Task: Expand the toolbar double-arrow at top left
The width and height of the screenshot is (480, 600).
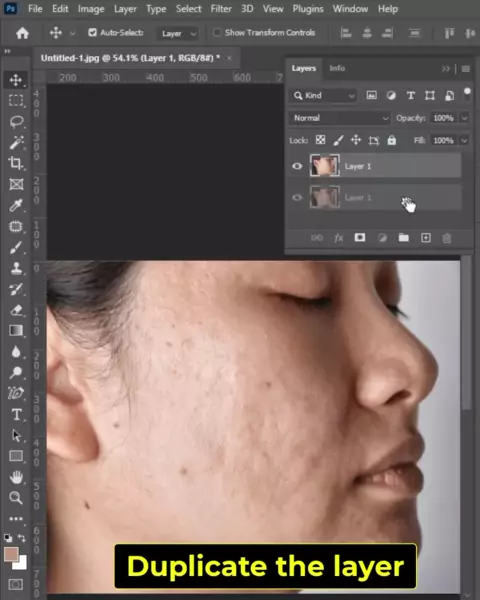Action: [x=7, y=51]
